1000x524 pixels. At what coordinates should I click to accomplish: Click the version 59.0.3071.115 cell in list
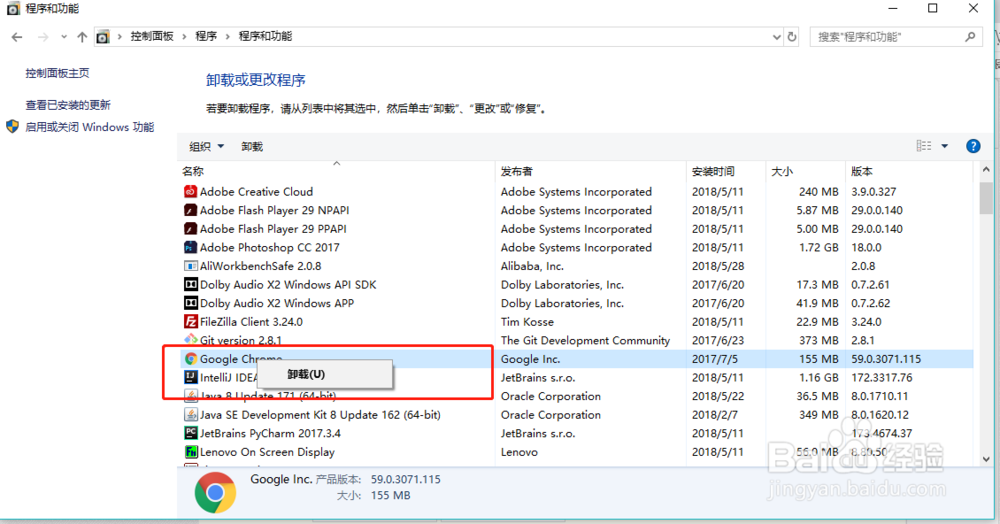click(886, 359)
